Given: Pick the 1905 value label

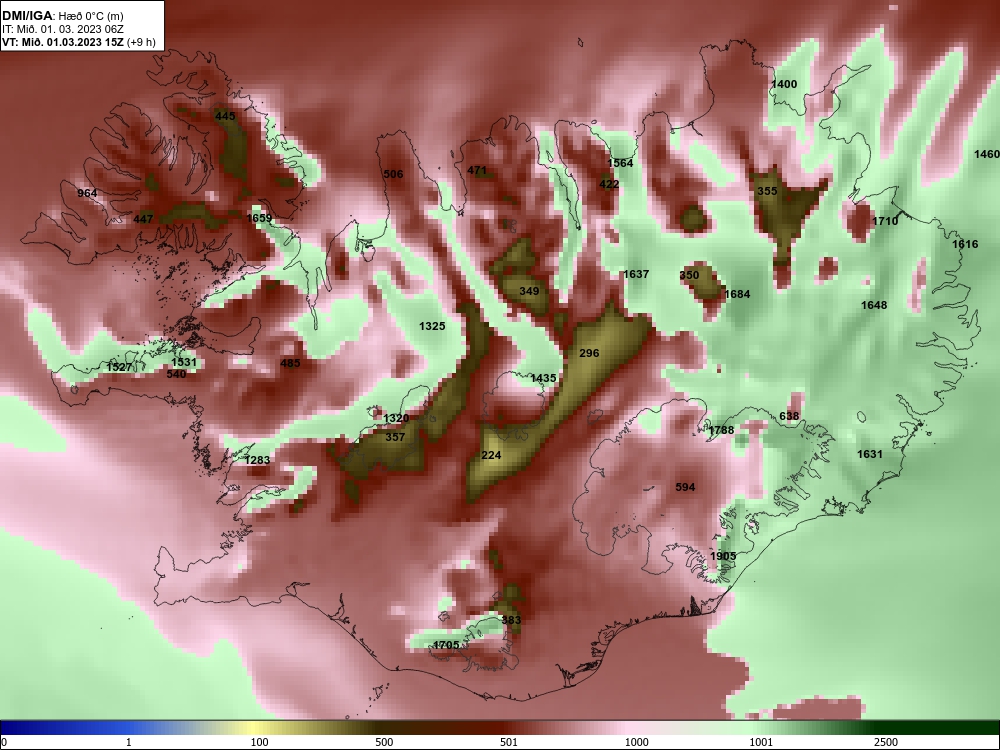Looking at the screenshot, I should click(x=723, y=555).
